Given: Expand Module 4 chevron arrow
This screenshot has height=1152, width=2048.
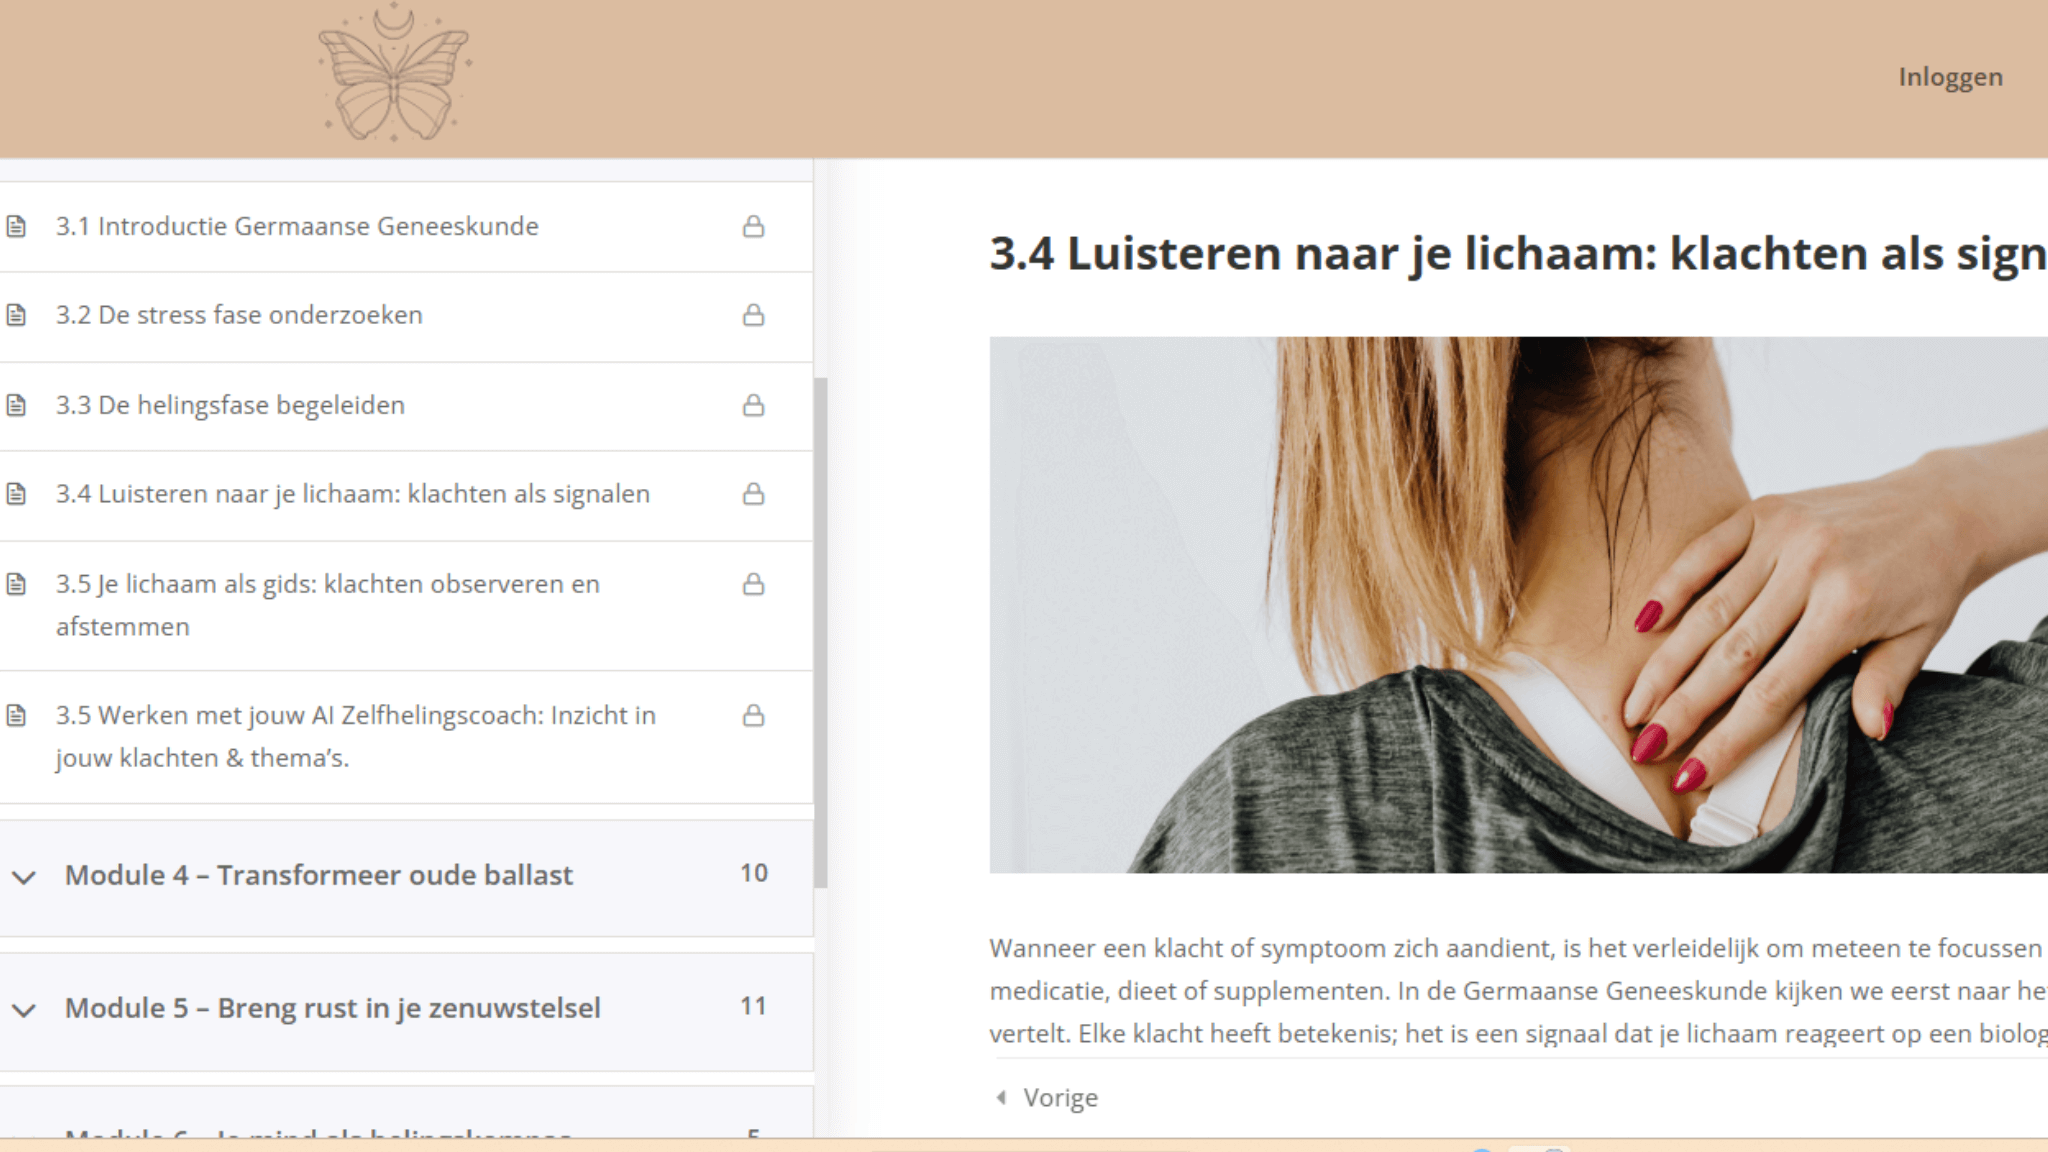Looking at the screenshot, I should click(24, 877).
